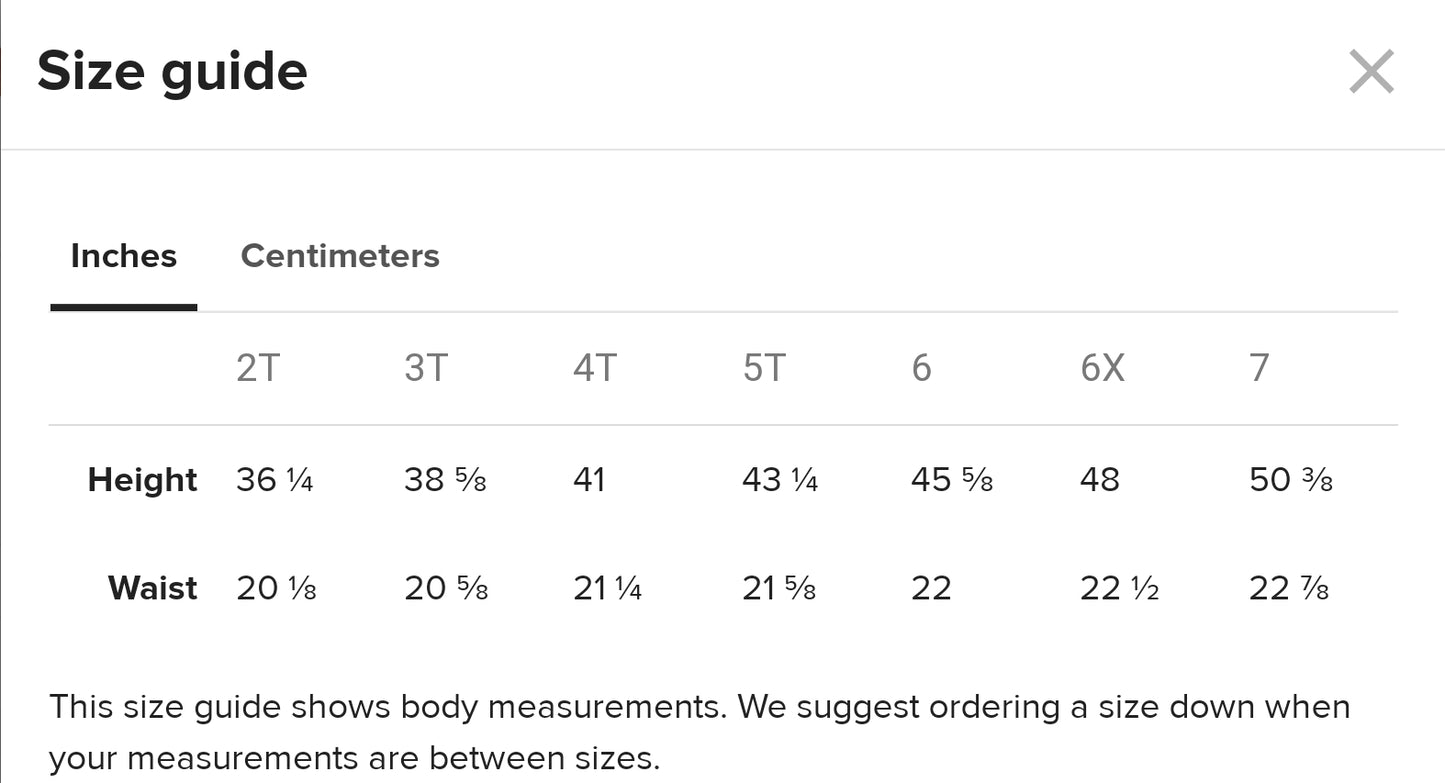Switch to the Centimeters tab

340,256
